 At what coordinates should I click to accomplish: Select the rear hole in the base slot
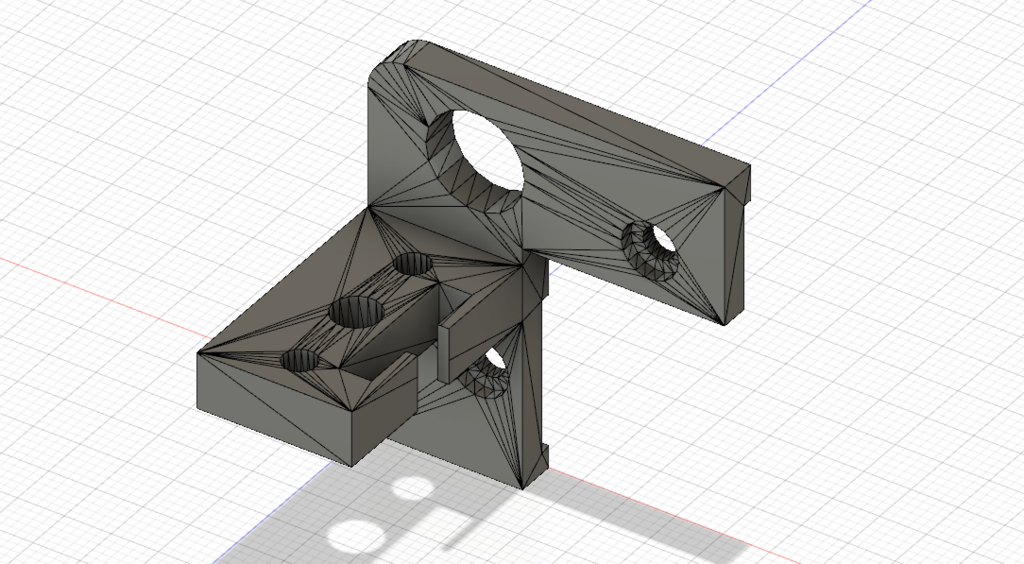click(x=413, y=264)
